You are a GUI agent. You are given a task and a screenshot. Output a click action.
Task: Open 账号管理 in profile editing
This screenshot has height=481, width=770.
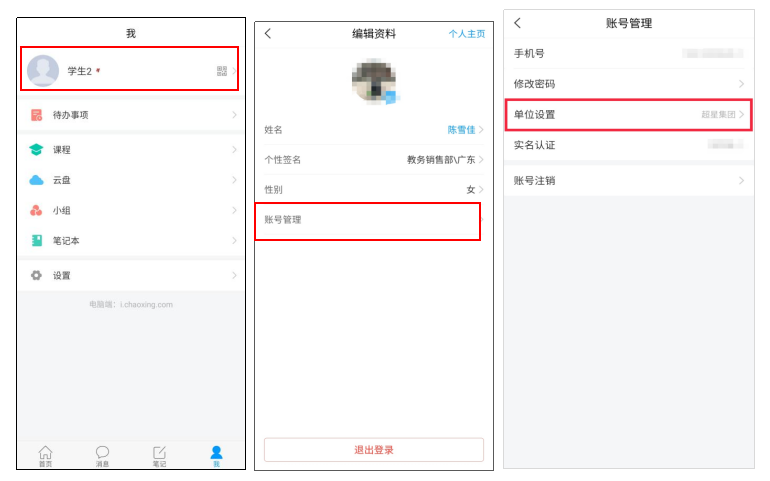(367, 220)
